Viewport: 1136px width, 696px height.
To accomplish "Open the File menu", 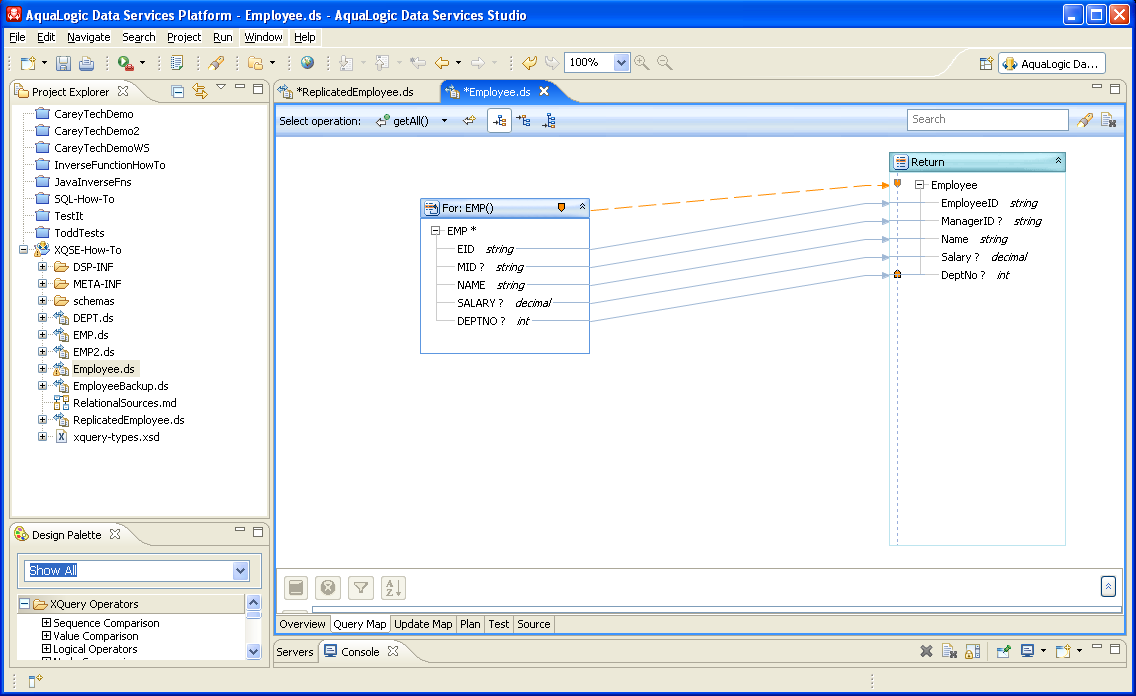I will pos(17,37).
